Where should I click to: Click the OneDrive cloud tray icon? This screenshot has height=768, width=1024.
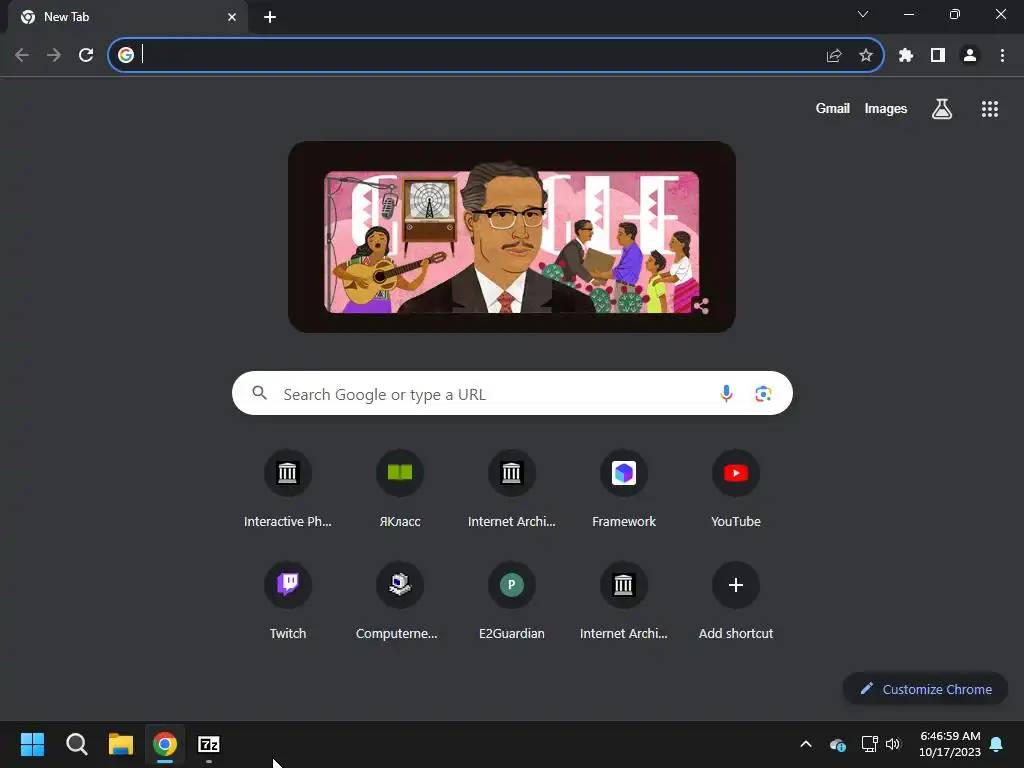[x=837, y=744]
